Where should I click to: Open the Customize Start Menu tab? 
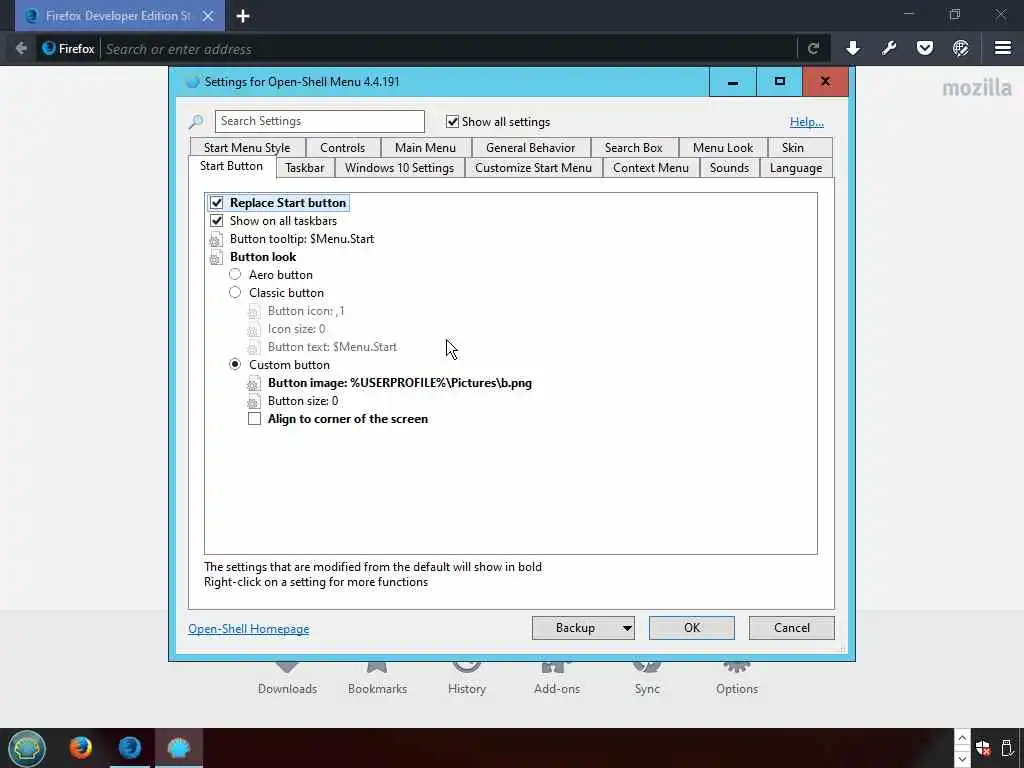[534, 168]
